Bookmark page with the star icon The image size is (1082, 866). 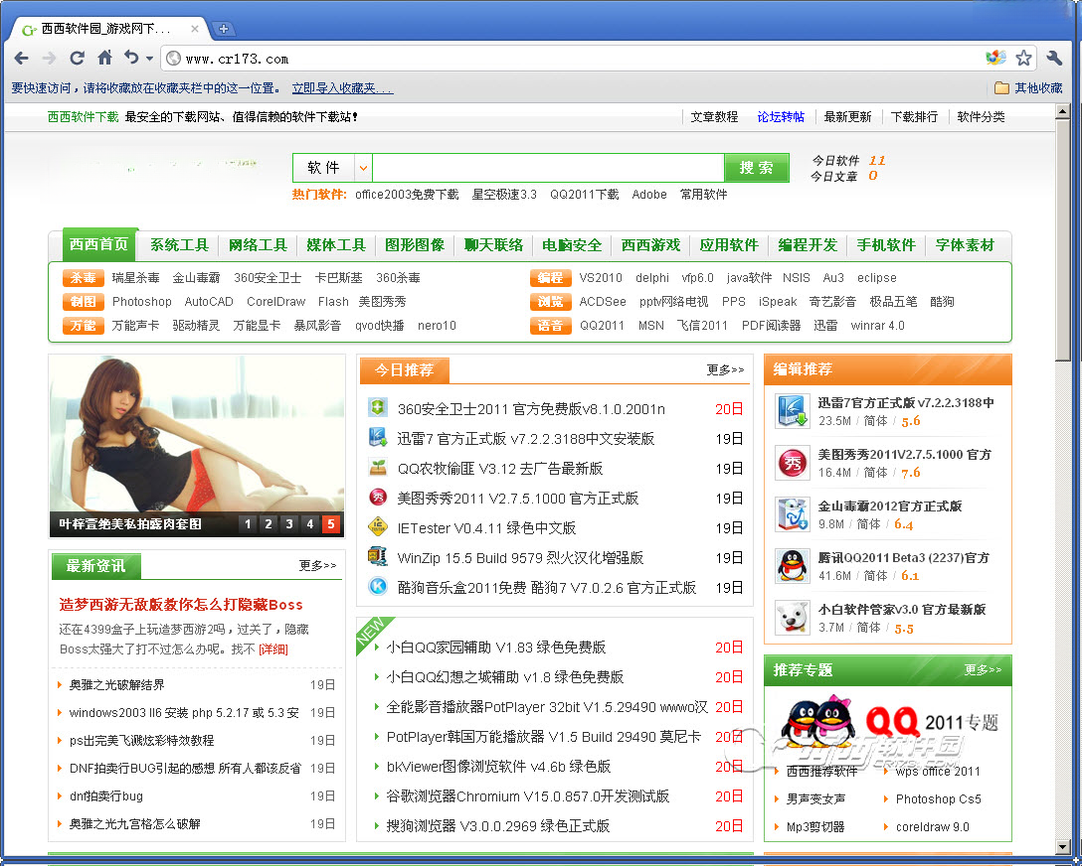coord(1023,59)
